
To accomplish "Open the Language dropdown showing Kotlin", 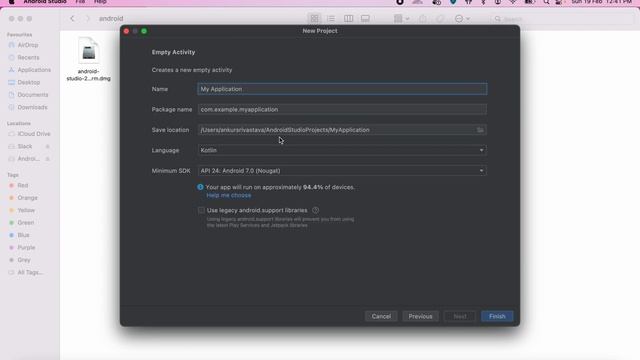I will pos(342,150).
